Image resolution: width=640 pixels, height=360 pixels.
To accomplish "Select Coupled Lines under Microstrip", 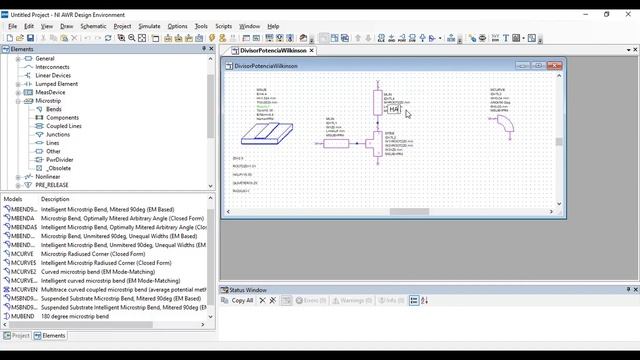I will point(64,126).
